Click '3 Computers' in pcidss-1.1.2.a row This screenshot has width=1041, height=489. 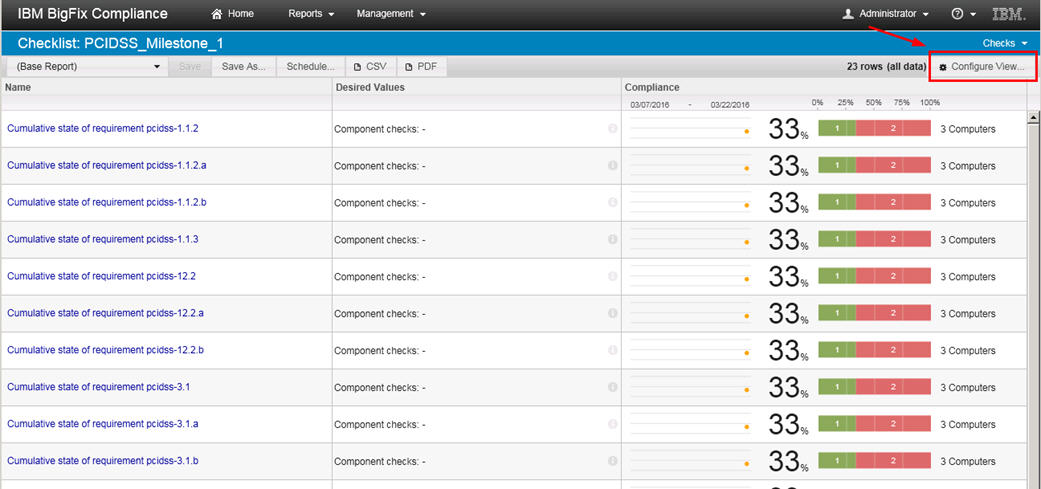[968, 166]
